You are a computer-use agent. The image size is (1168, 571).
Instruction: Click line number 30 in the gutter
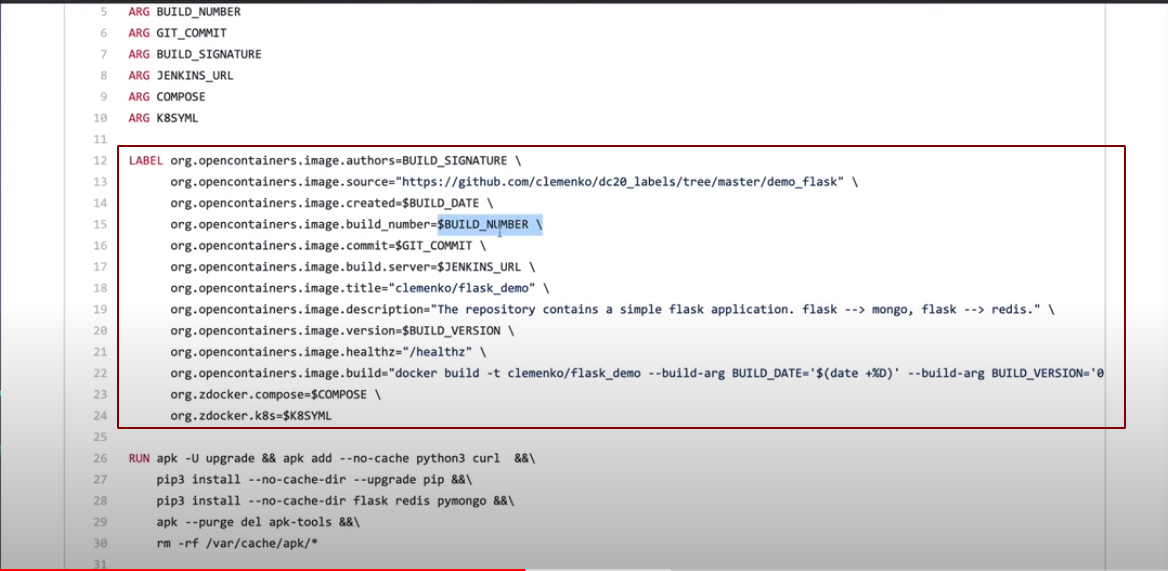tap(101, 543)
